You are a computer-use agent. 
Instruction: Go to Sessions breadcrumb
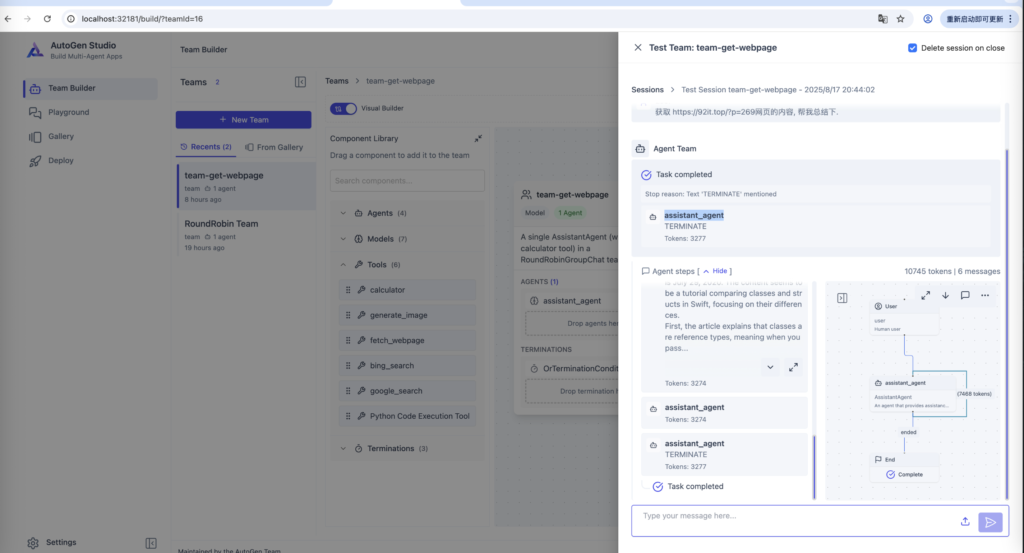647,90
